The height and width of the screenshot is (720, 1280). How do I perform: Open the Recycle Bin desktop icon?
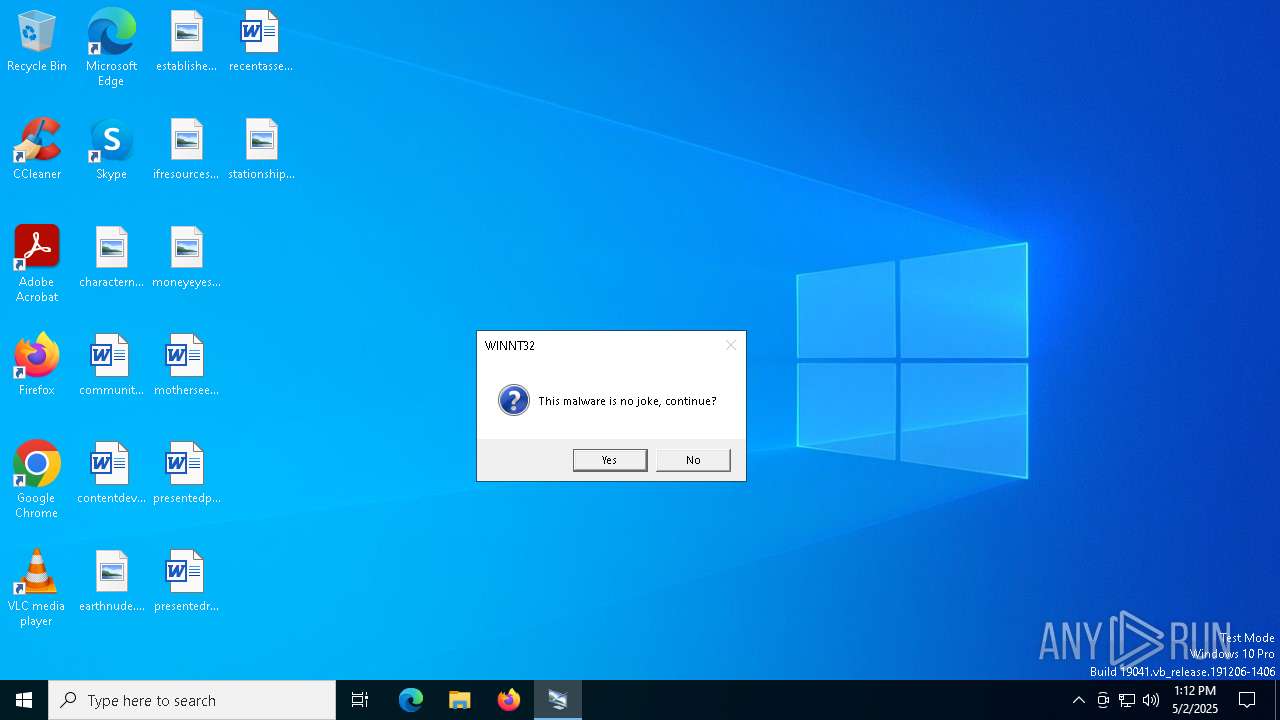pos(37,42)
